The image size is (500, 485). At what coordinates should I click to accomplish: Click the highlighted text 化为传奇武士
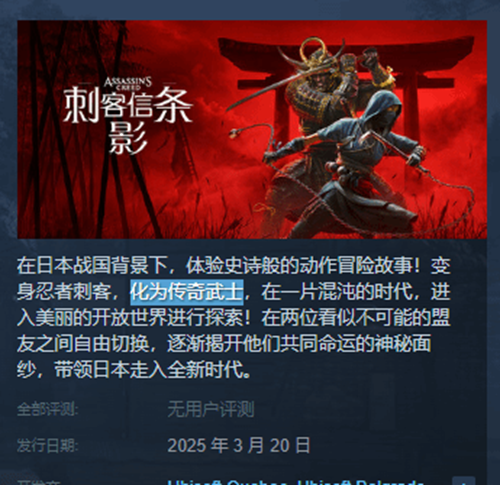(187, 292)
